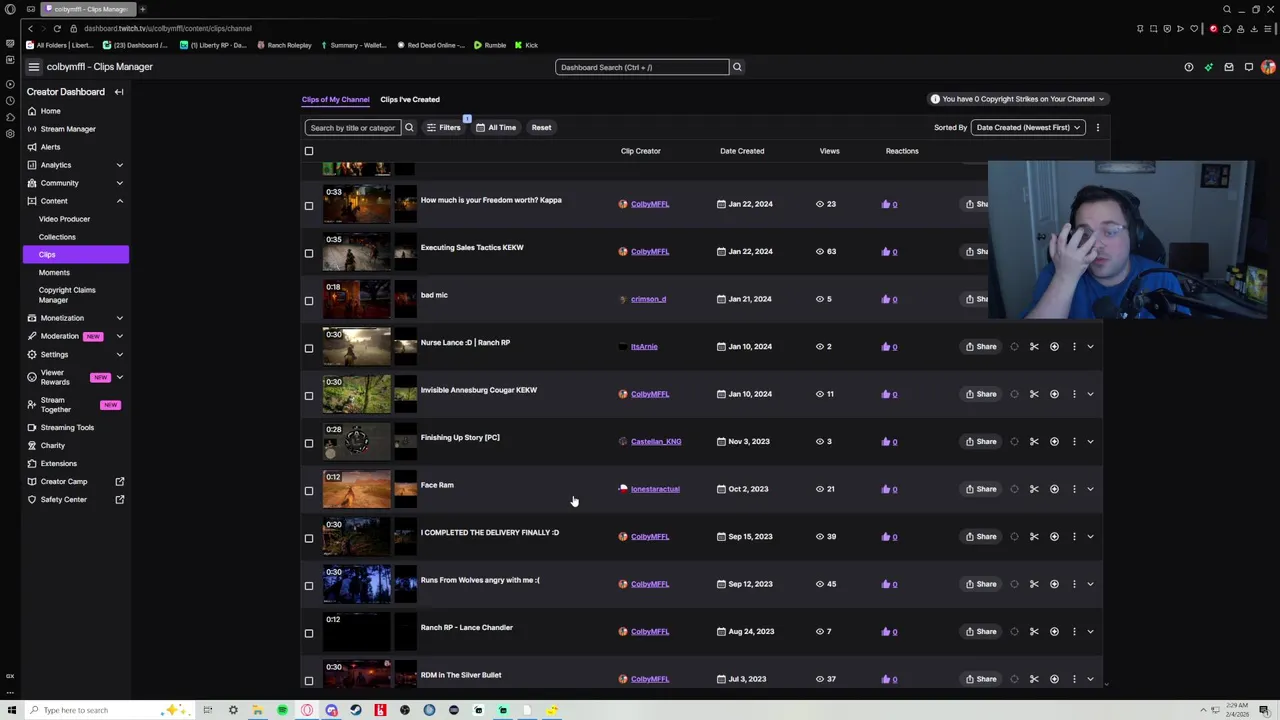This screenshot has height=720, width=1280.
Task: Check the box for How much is your Freedom worth clip
Action: click(x=309, y=205)
